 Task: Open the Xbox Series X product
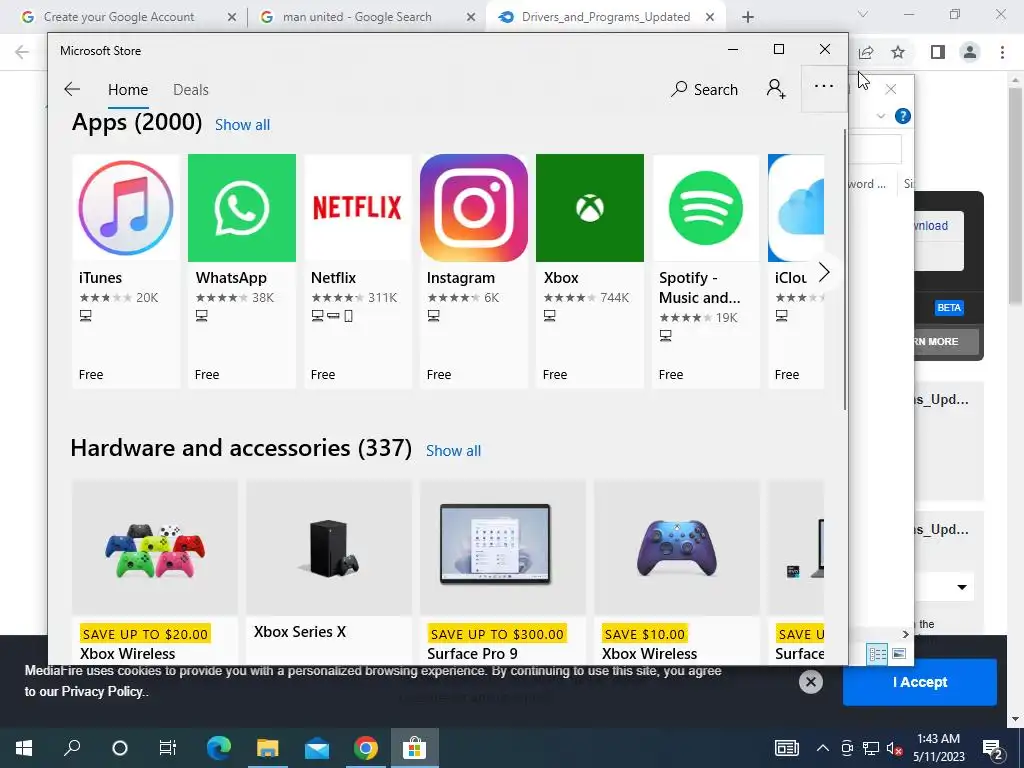tap(329, 572)
